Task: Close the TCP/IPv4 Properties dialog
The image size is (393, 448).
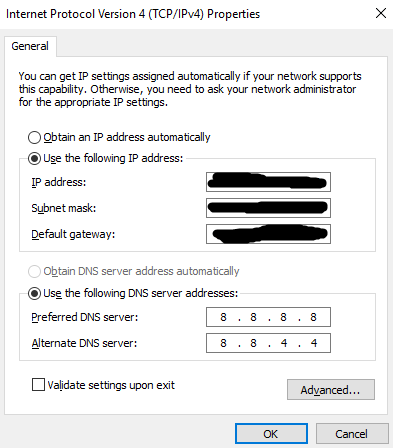Action: pyautogui.click(x=381, y=14)
